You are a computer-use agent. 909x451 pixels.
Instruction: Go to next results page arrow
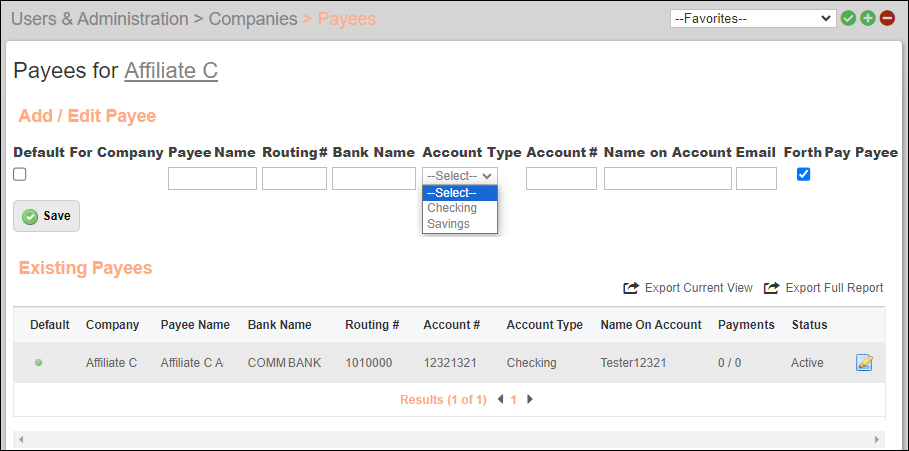[530, 399]
